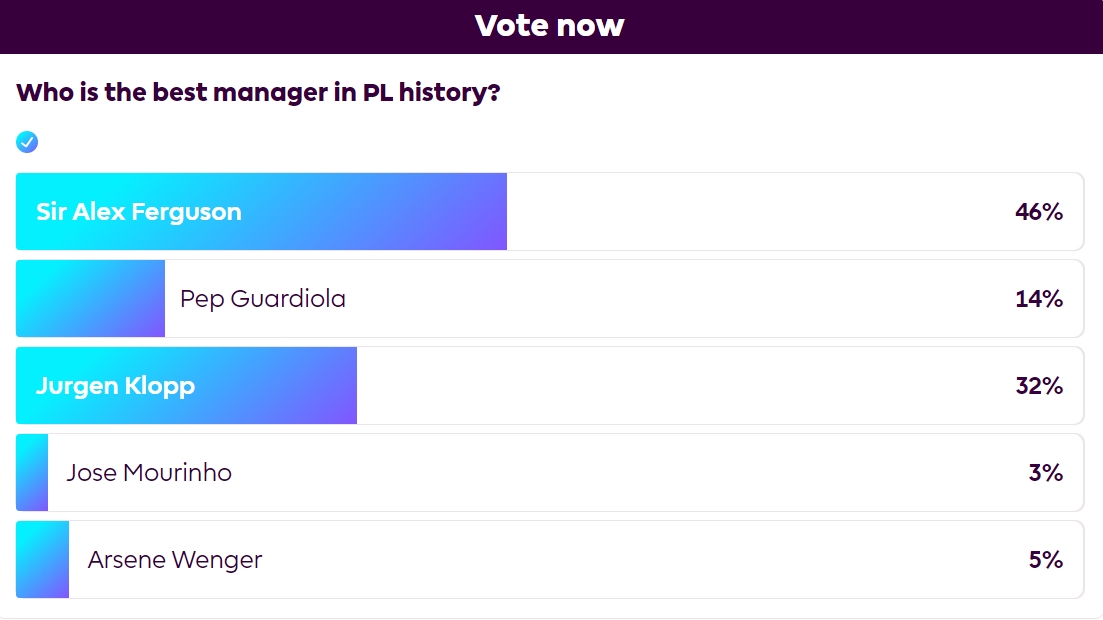Vote for Sir Alex Ferguson
This screenshot has width=1103, height=620.
point(139,212)
